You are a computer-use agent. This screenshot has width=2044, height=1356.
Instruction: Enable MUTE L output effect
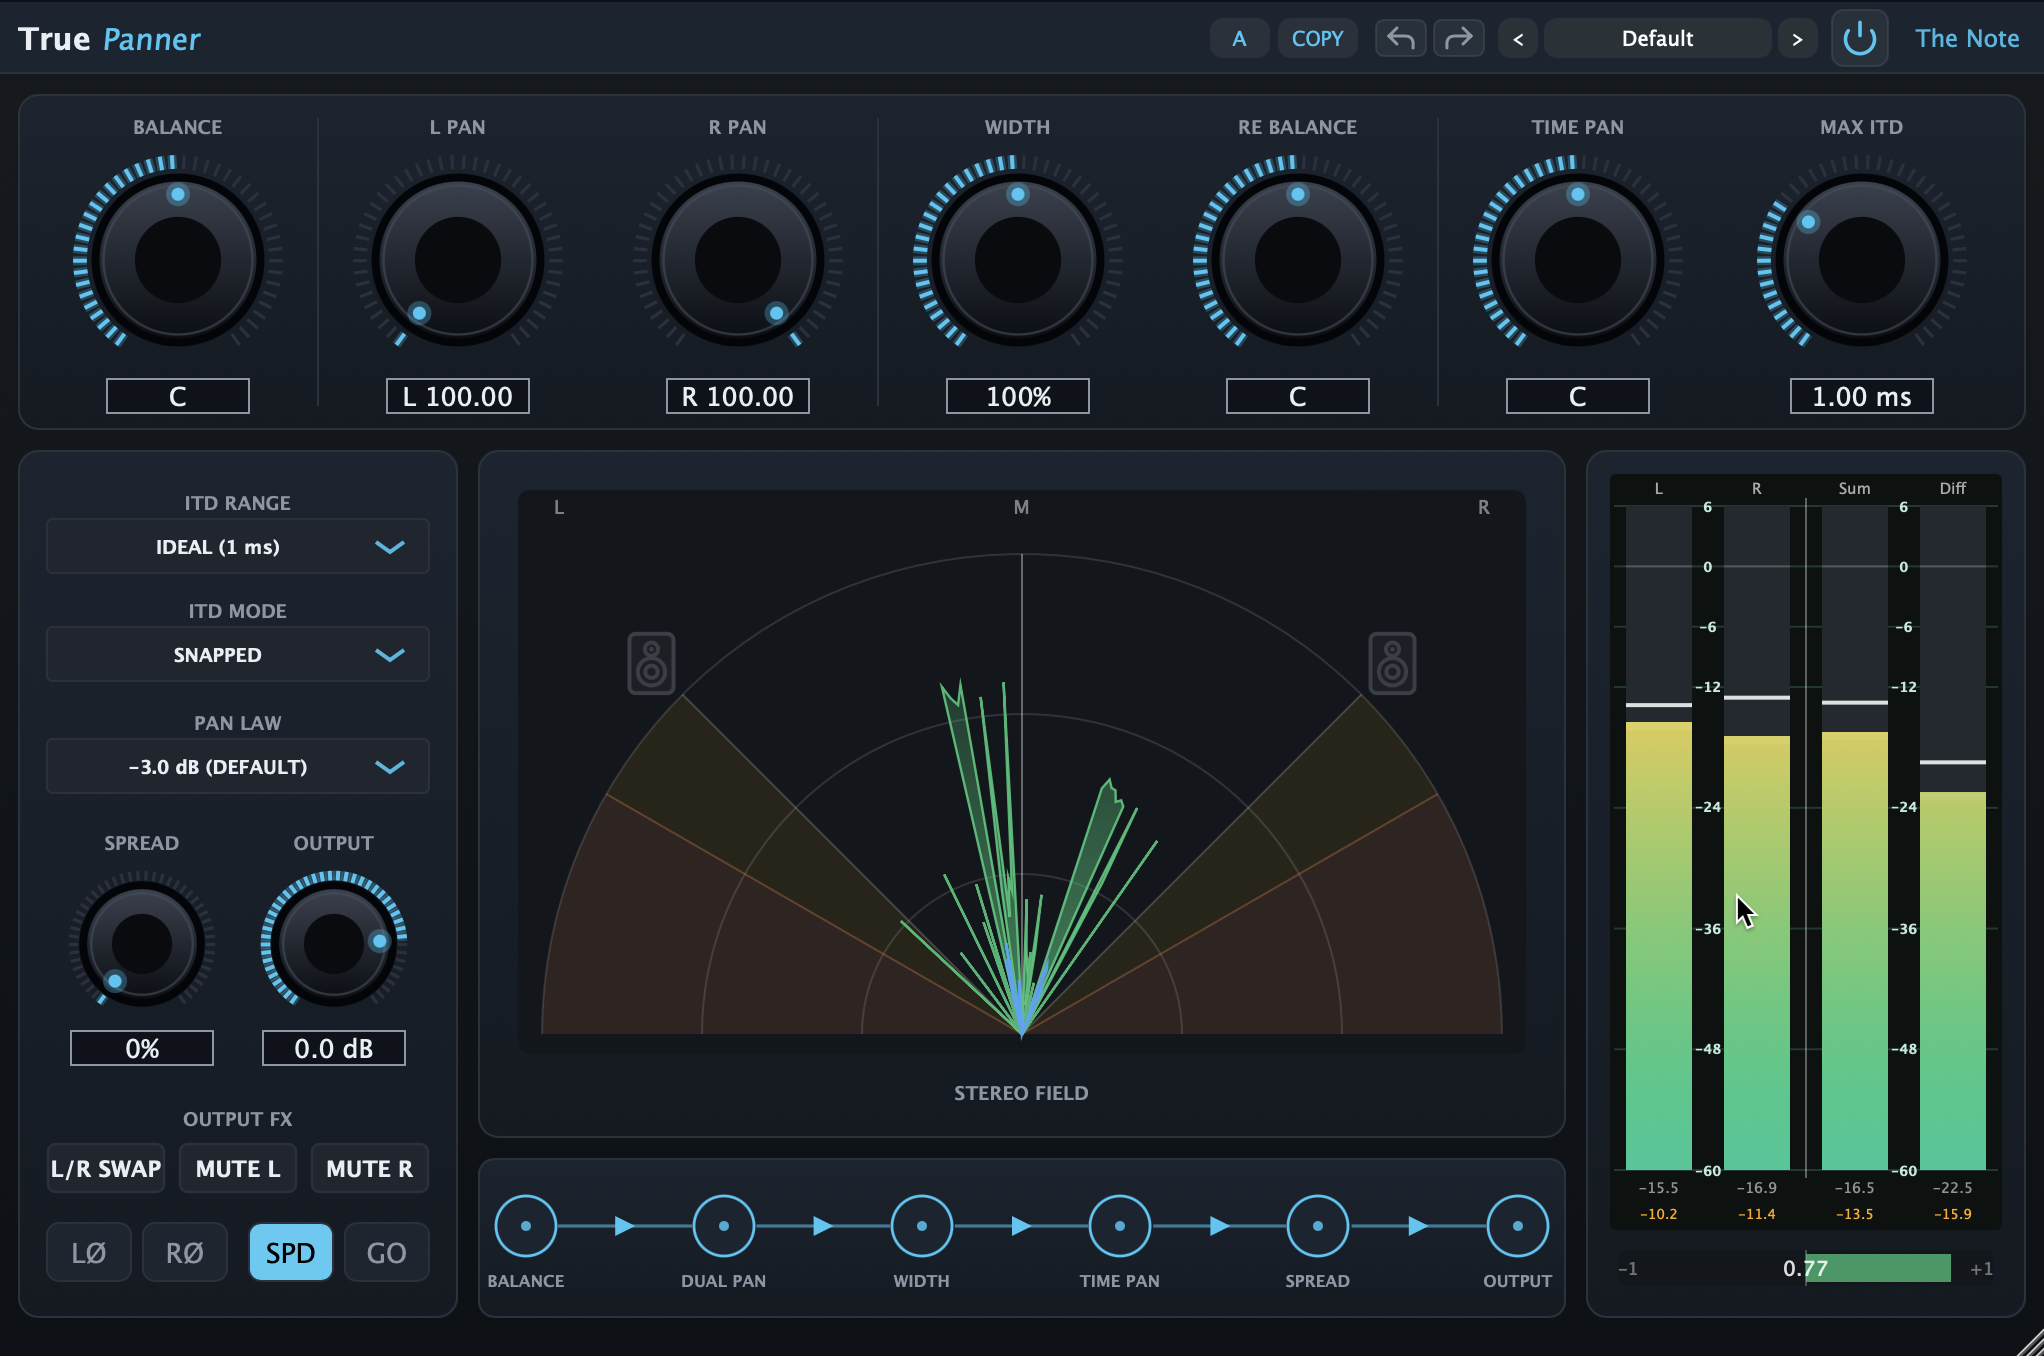pyautogui.click(x=238, y=1168)
